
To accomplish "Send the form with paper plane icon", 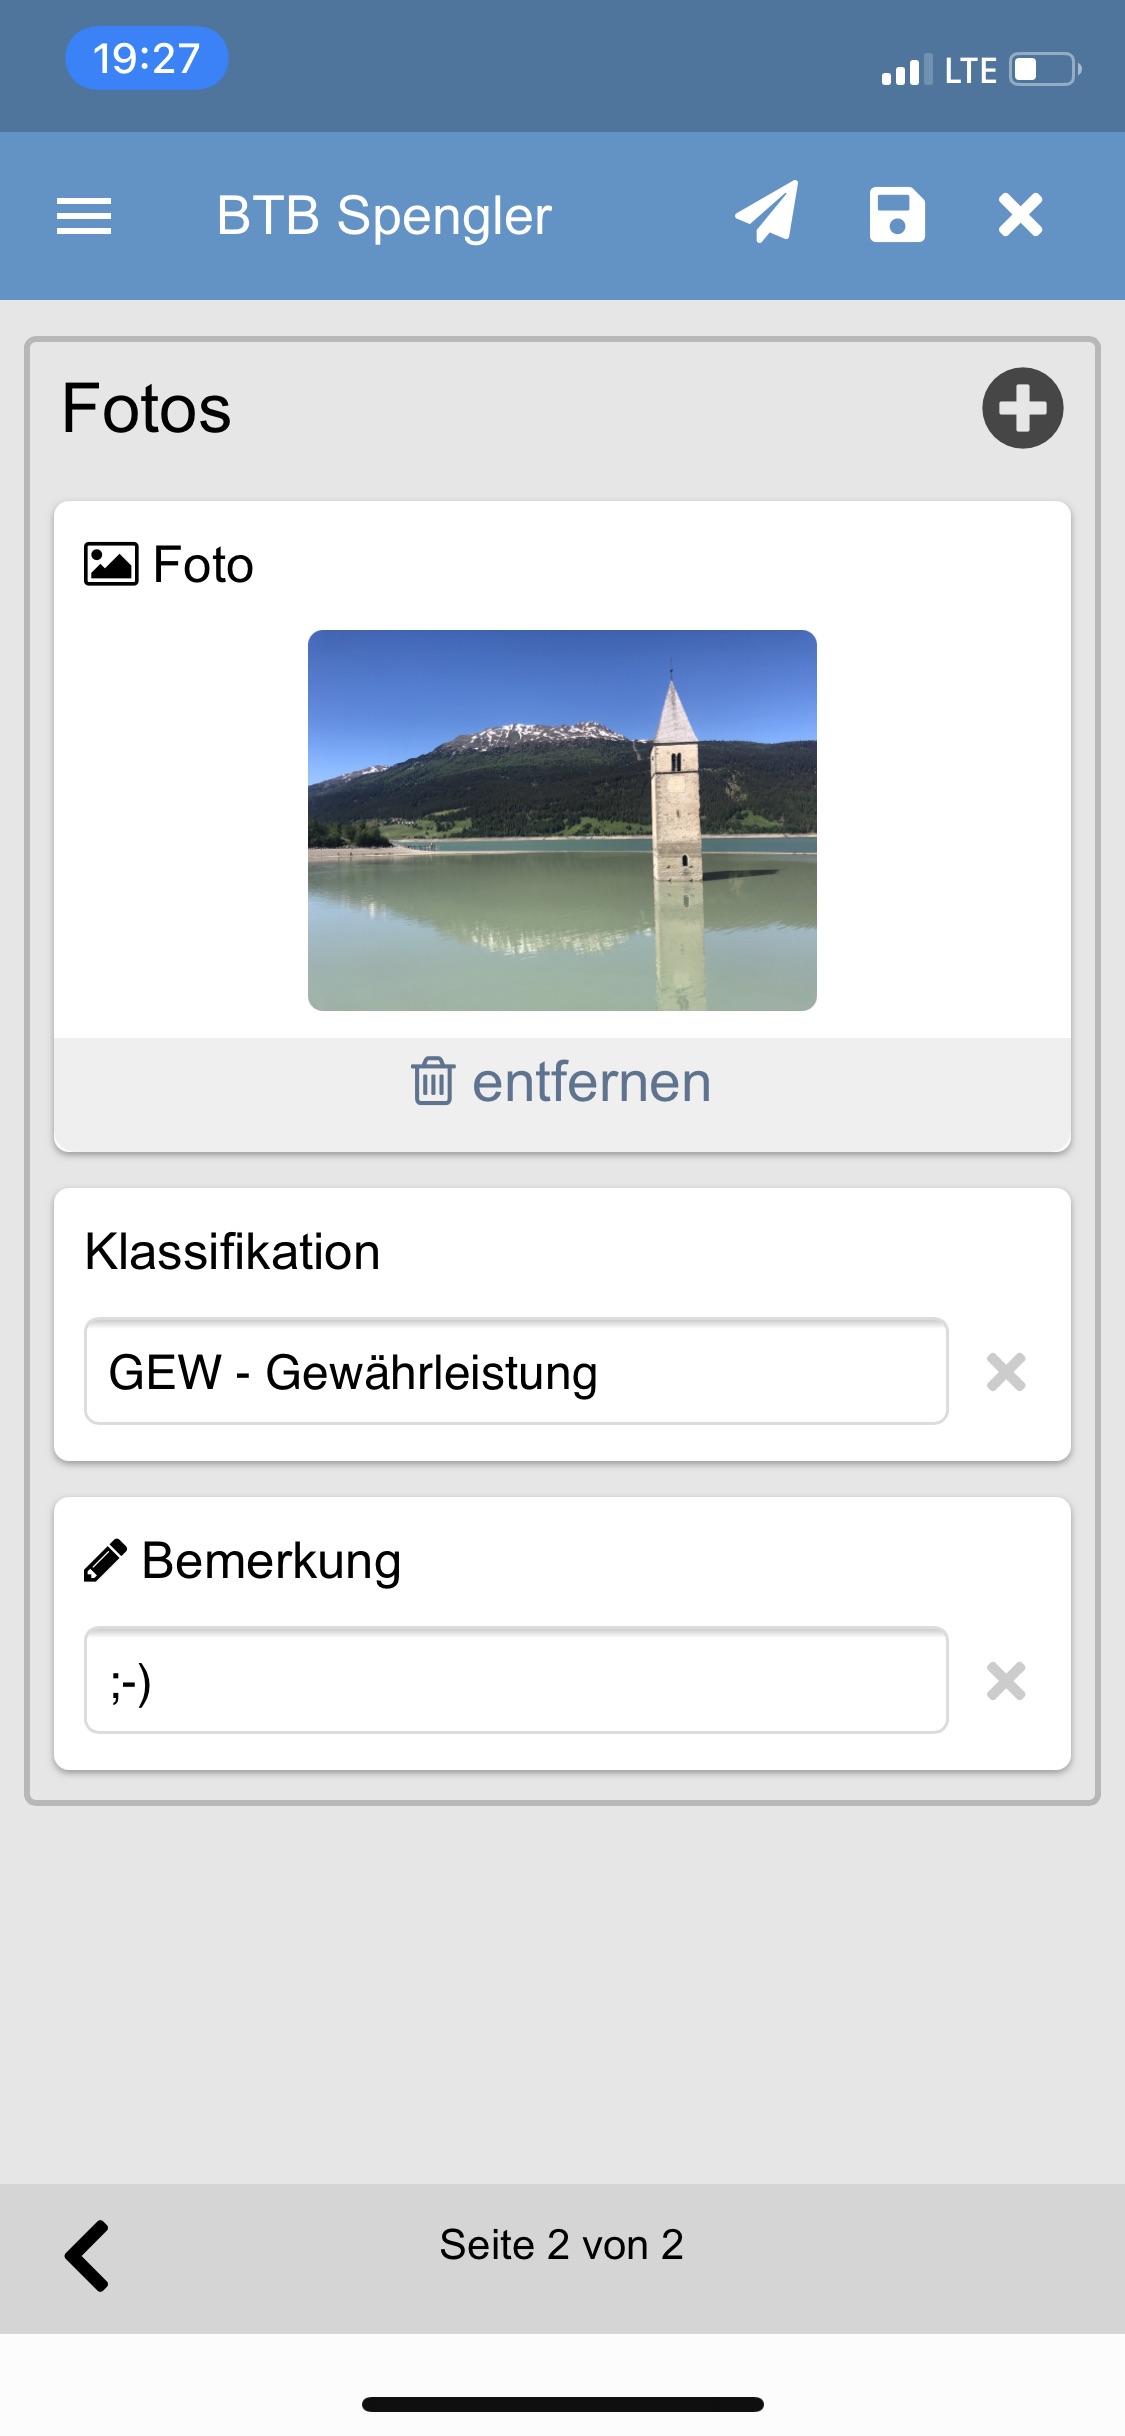I will pos(767,213).
